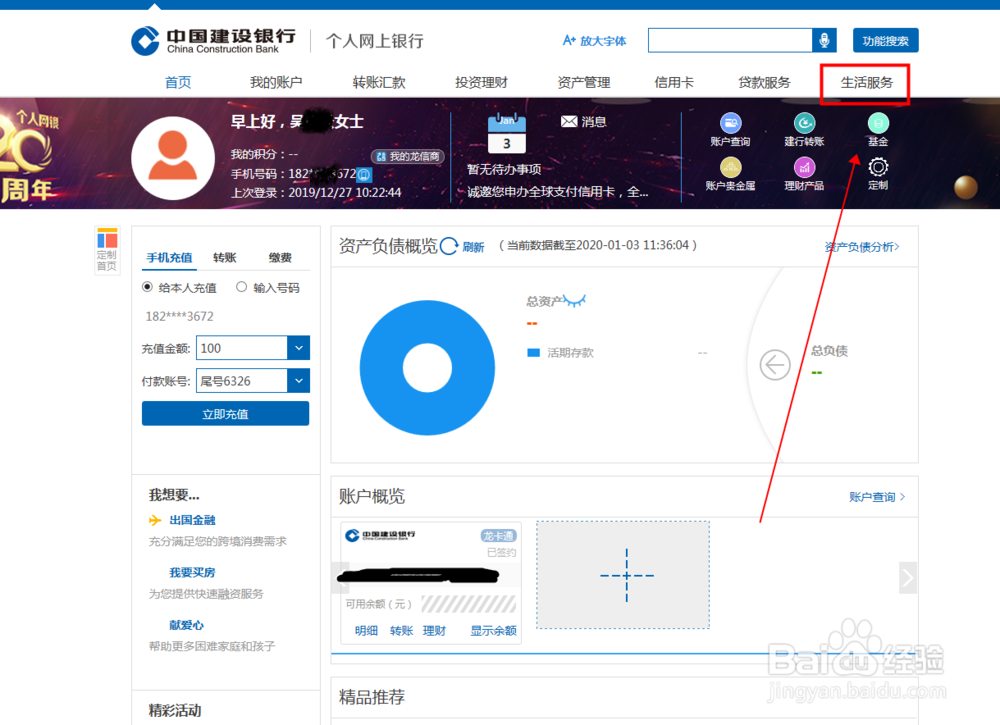This screenshot has height=725, width=1000.
Task: Click the blue donut asset chart
Action: [427, 368]
